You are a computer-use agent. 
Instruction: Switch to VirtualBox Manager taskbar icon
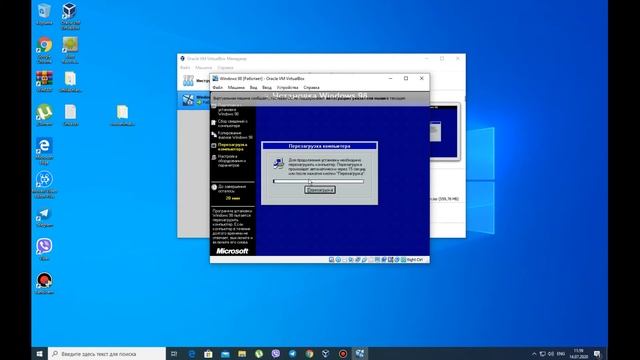(326, 353)
